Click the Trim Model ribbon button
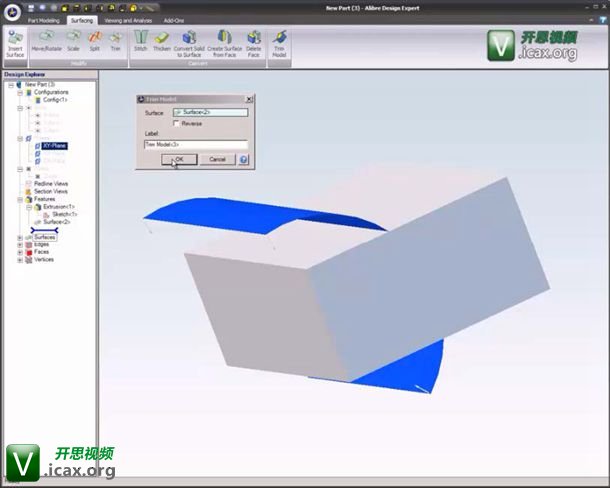Screen dimensions: 610x488 click(280, 42)
